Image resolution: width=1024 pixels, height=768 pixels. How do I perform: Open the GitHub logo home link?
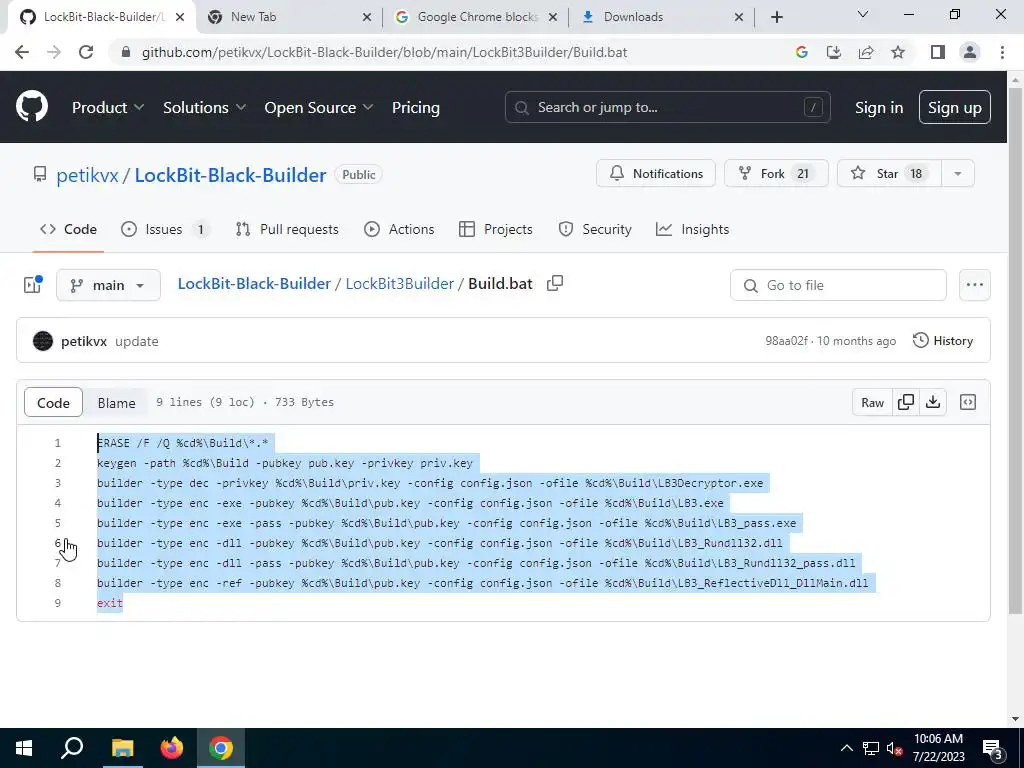[x=32, y=107]
